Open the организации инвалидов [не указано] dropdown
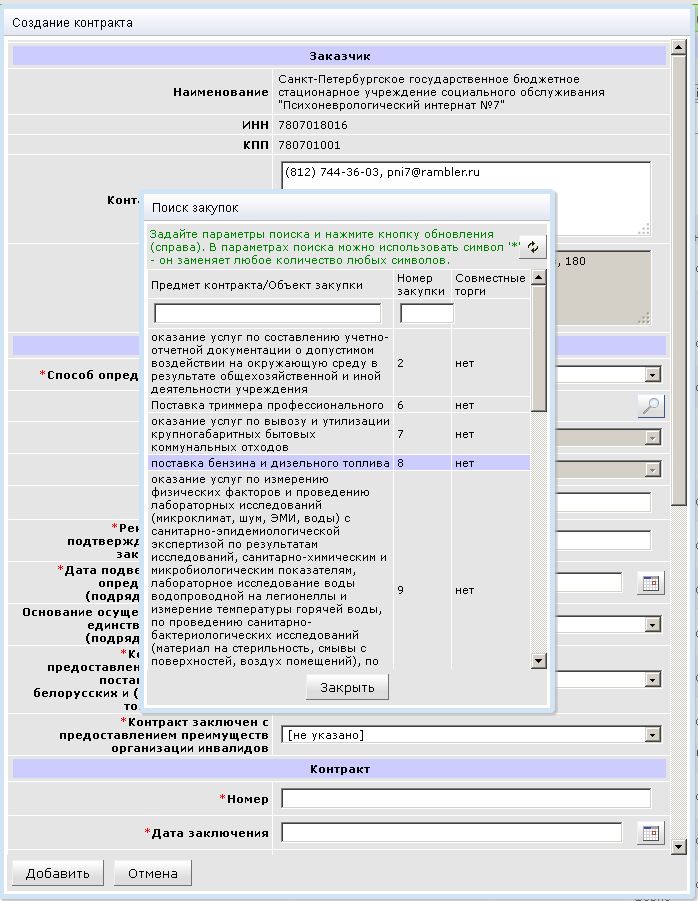The image size is (698, 901). click(471, 735)
